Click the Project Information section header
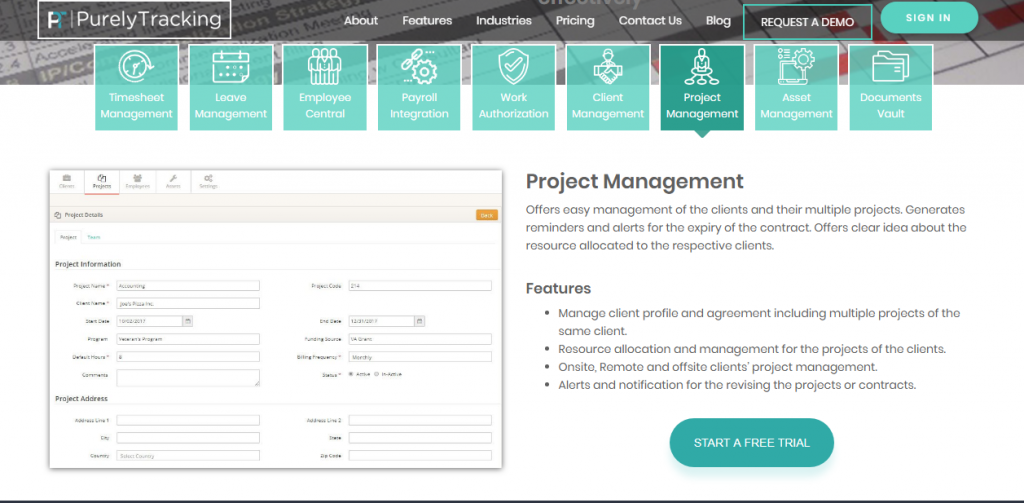 click(88, 265)
